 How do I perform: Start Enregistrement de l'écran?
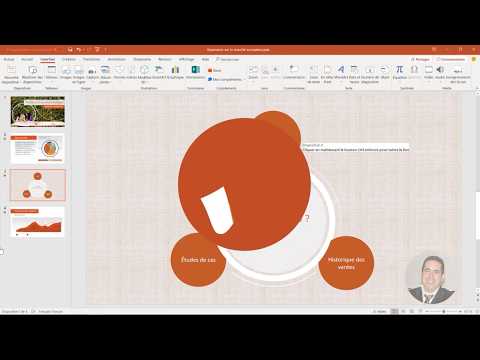458,74
